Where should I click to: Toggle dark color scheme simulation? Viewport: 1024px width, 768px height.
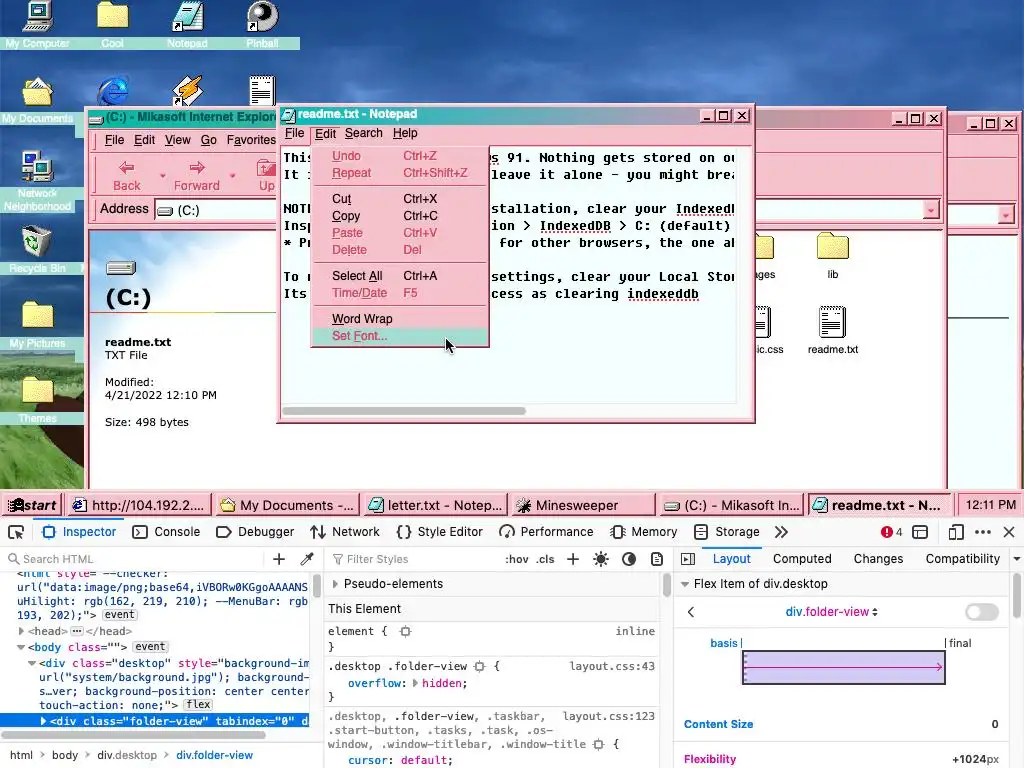[629, 559]
